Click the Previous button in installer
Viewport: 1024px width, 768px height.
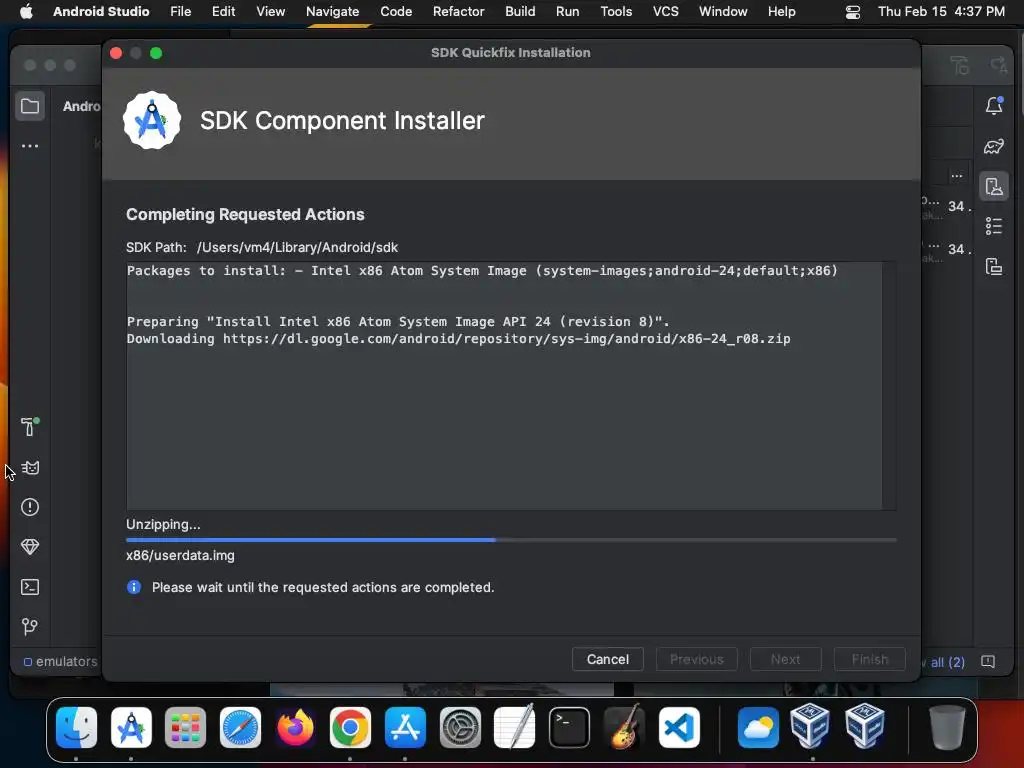pos(697,659)
